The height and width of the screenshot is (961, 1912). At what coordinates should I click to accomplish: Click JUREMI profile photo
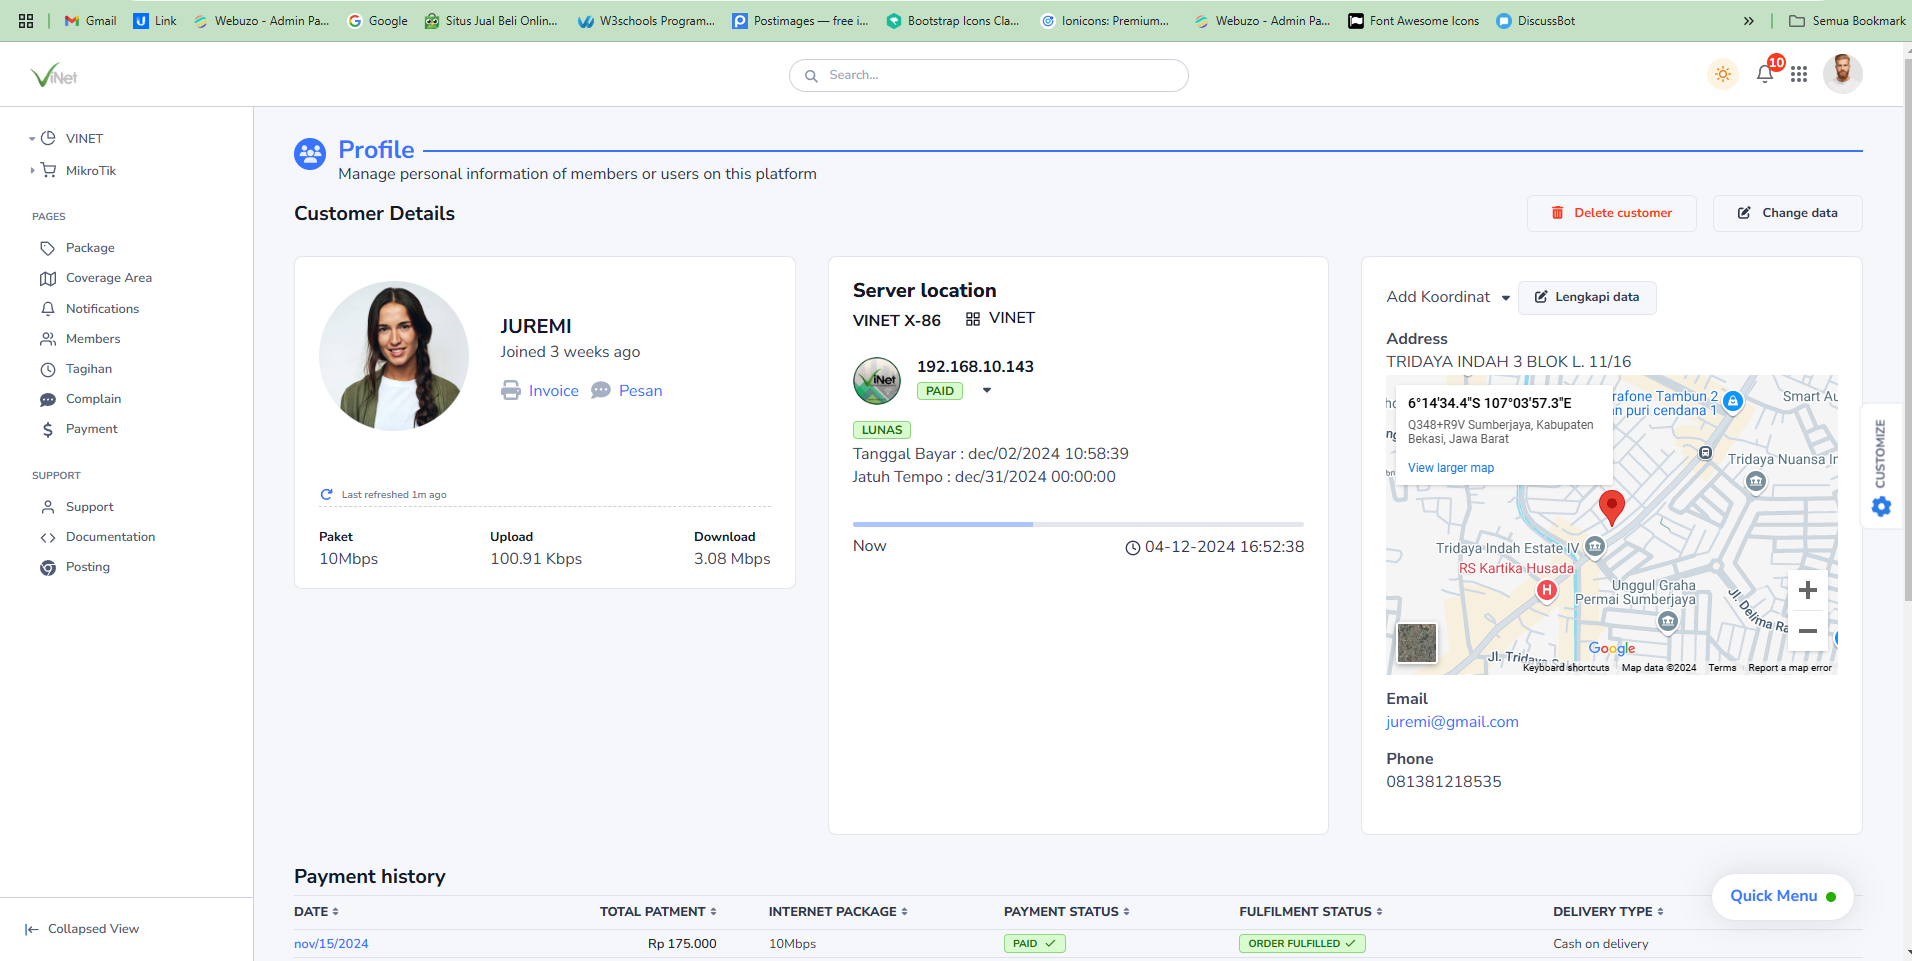point(394,356)
